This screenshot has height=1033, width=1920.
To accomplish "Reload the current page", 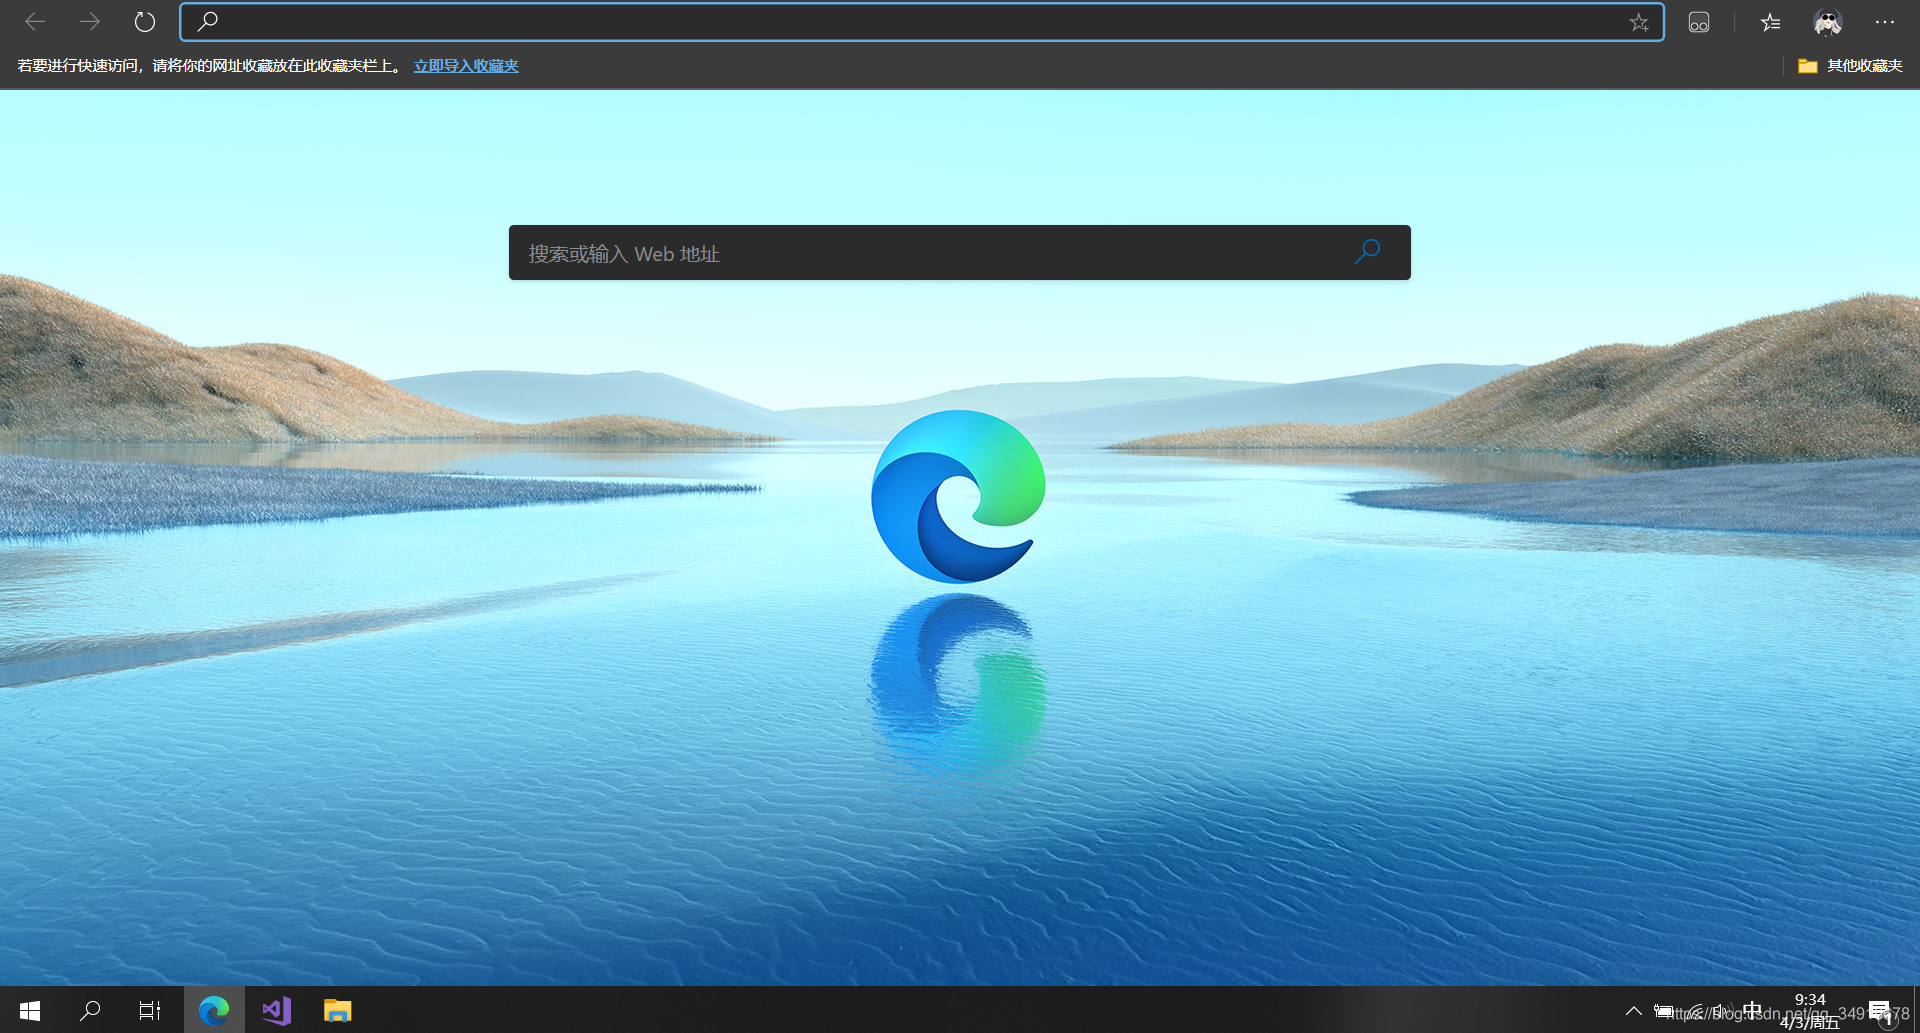I will coord(145,22).
